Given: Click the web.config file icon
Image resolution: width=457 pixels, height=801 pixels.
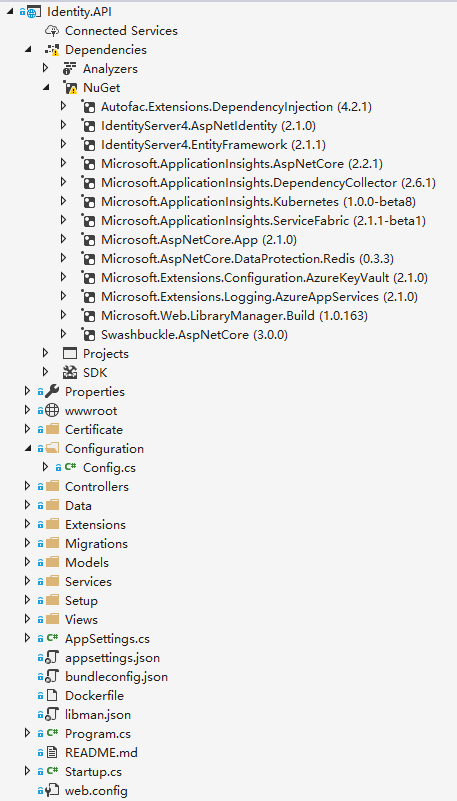Looking at the screenshot, I should (52, 790).
